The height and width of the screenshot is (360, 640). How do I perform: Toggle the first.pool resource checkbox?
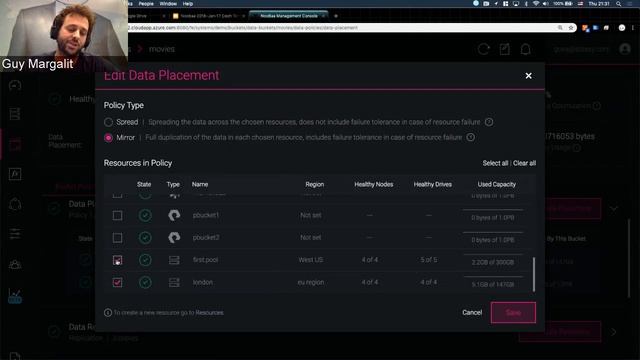click(x=117, y=260)
